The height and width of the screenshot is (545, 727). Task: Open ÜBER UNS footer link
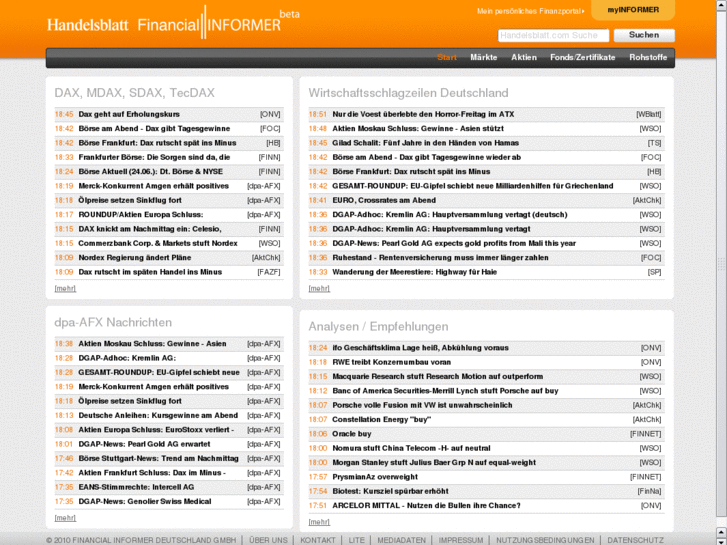[268, 540]
